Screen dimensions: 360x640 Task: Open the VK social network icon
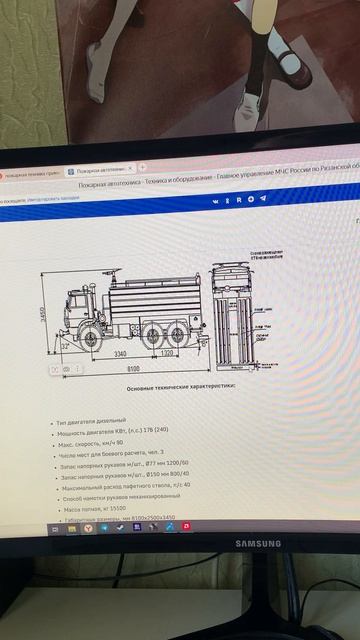216,201
